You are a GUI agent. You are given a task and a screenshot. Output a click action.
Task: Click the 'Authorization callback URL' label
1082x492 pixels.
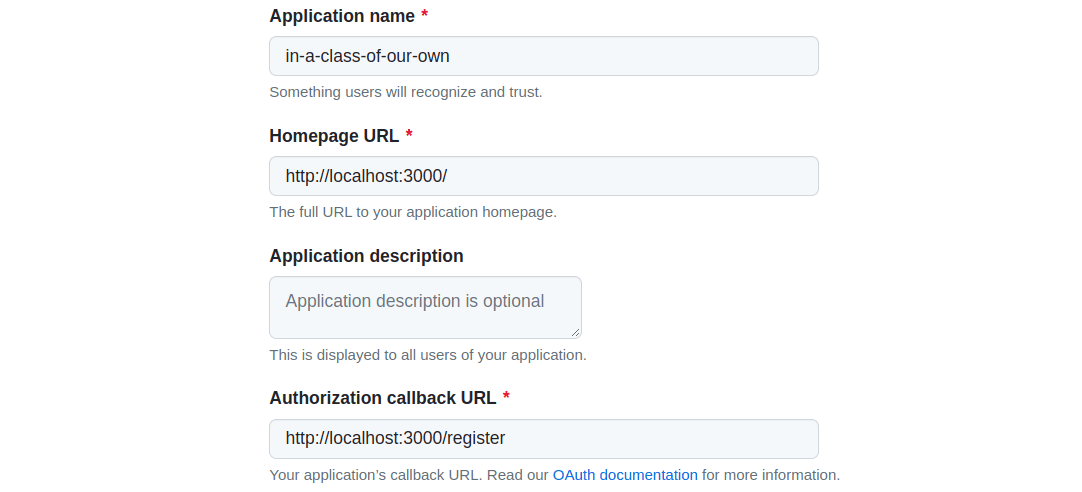383,398
